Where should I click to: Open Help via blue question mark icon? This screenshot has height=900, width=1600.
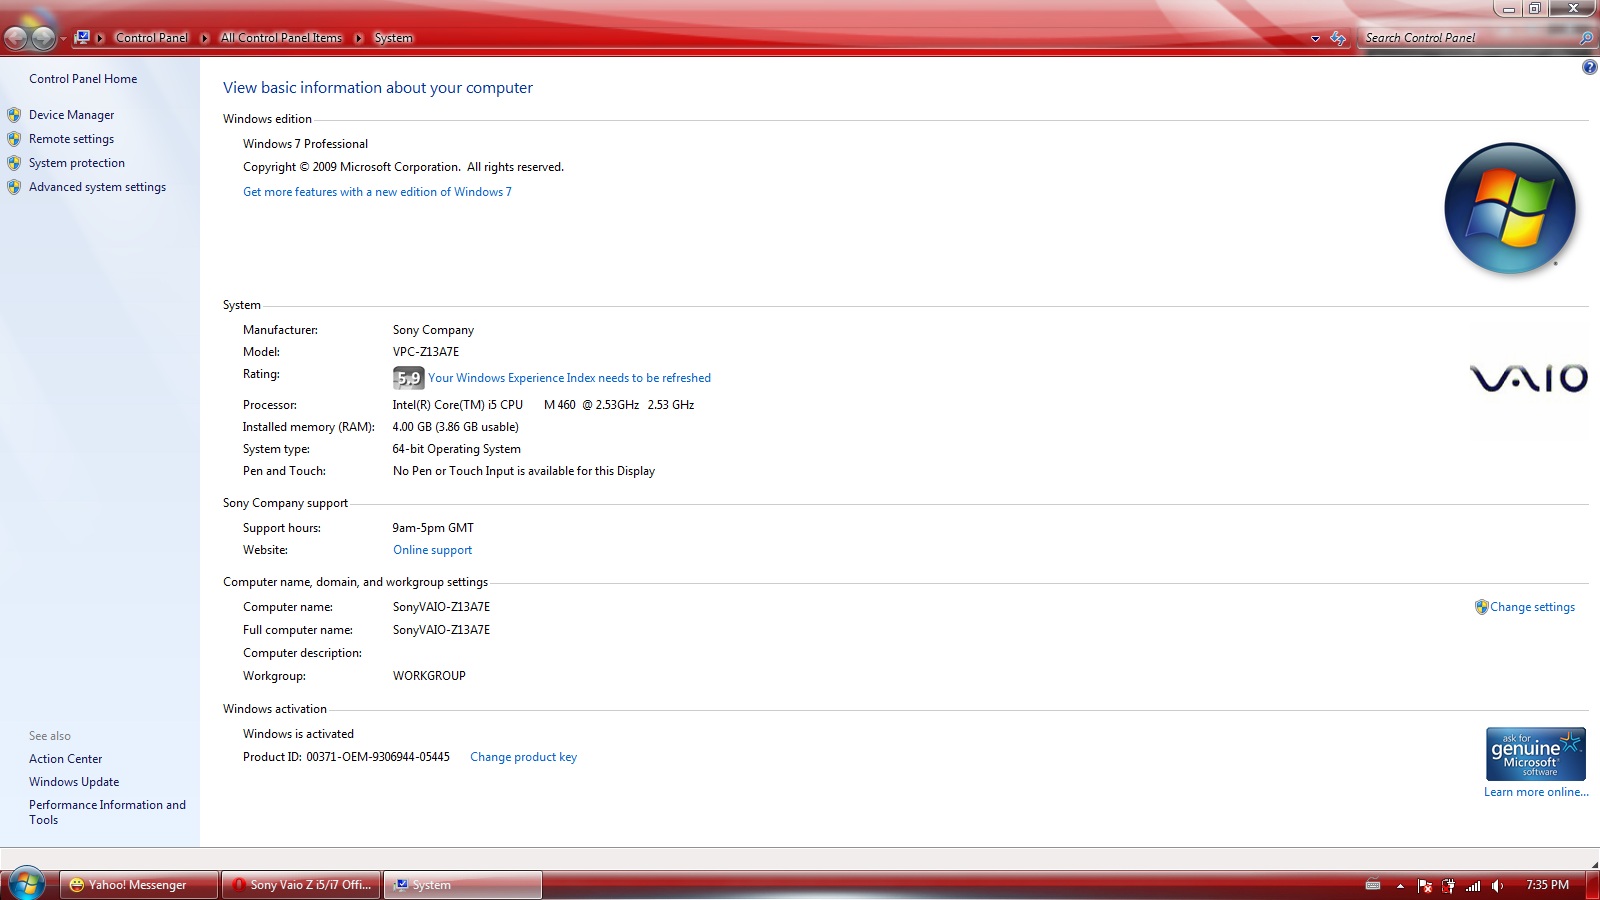point(1589,67)
